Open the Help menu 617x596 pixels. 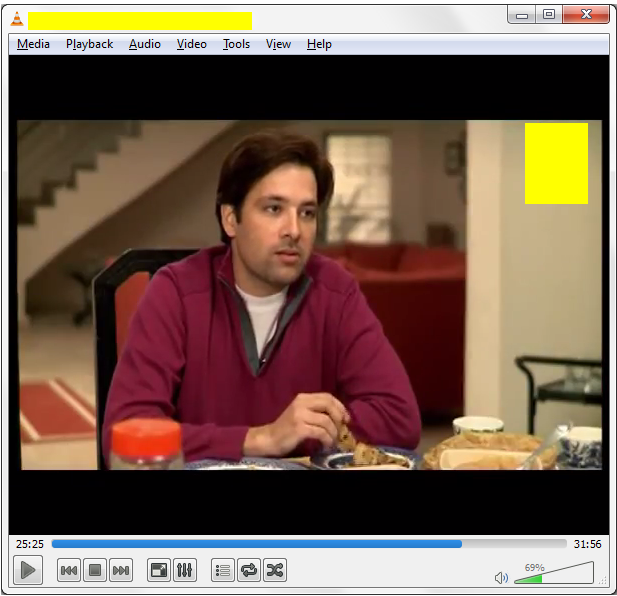tap(319, 44)
